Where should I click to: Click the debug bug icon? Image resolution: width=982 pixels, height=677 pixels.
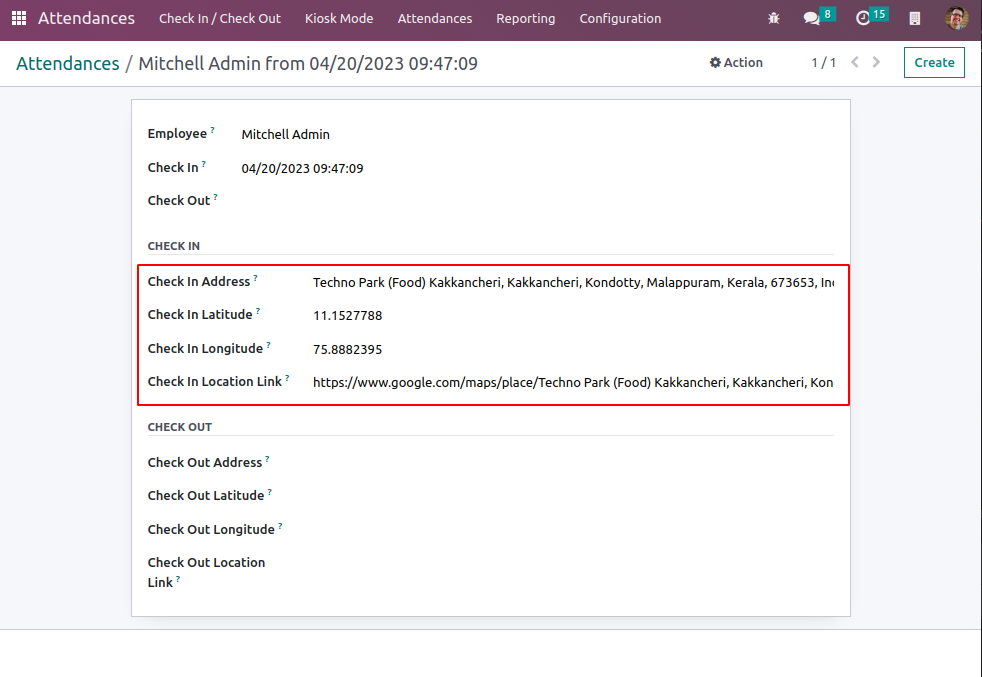pos(773,18)
